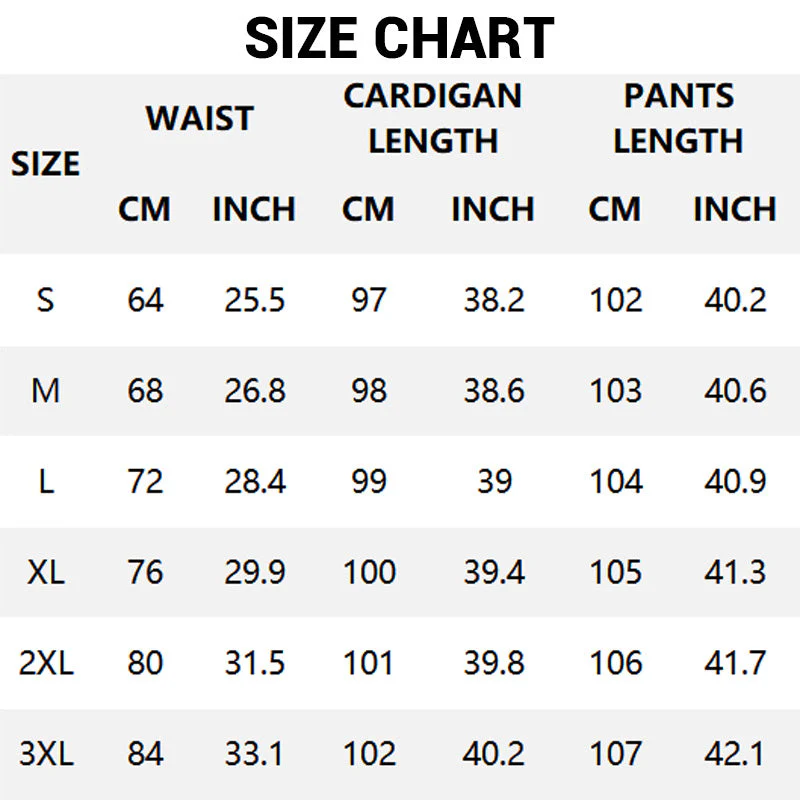Select the CM subheader under PANTS LENGTH
800x800 pixels.
[614, 209]
